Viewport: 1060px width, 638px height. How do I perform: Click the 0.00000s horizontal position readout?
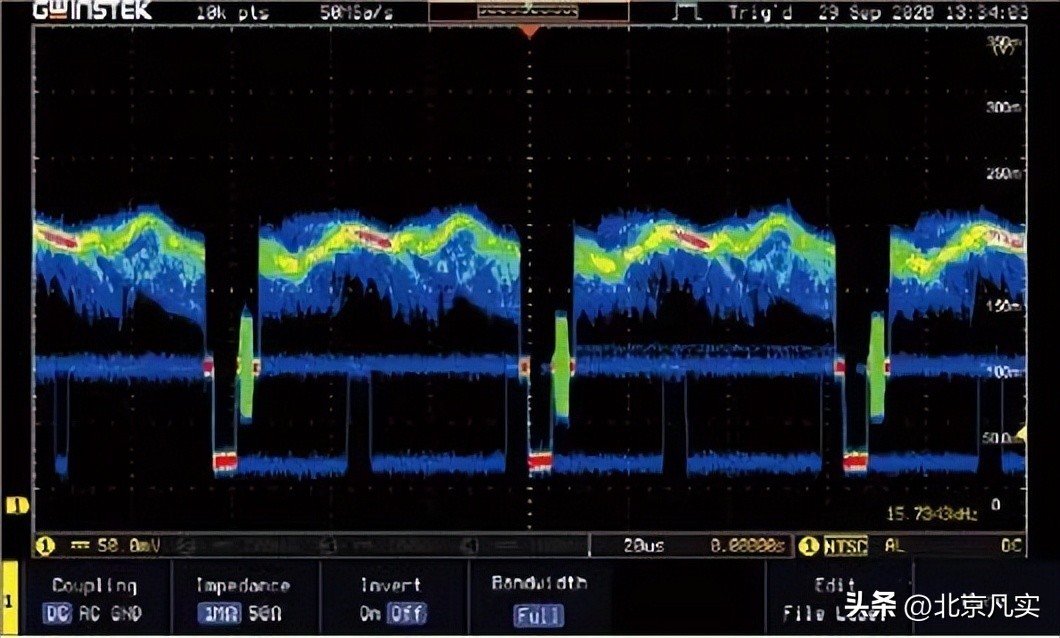point(748,546)
